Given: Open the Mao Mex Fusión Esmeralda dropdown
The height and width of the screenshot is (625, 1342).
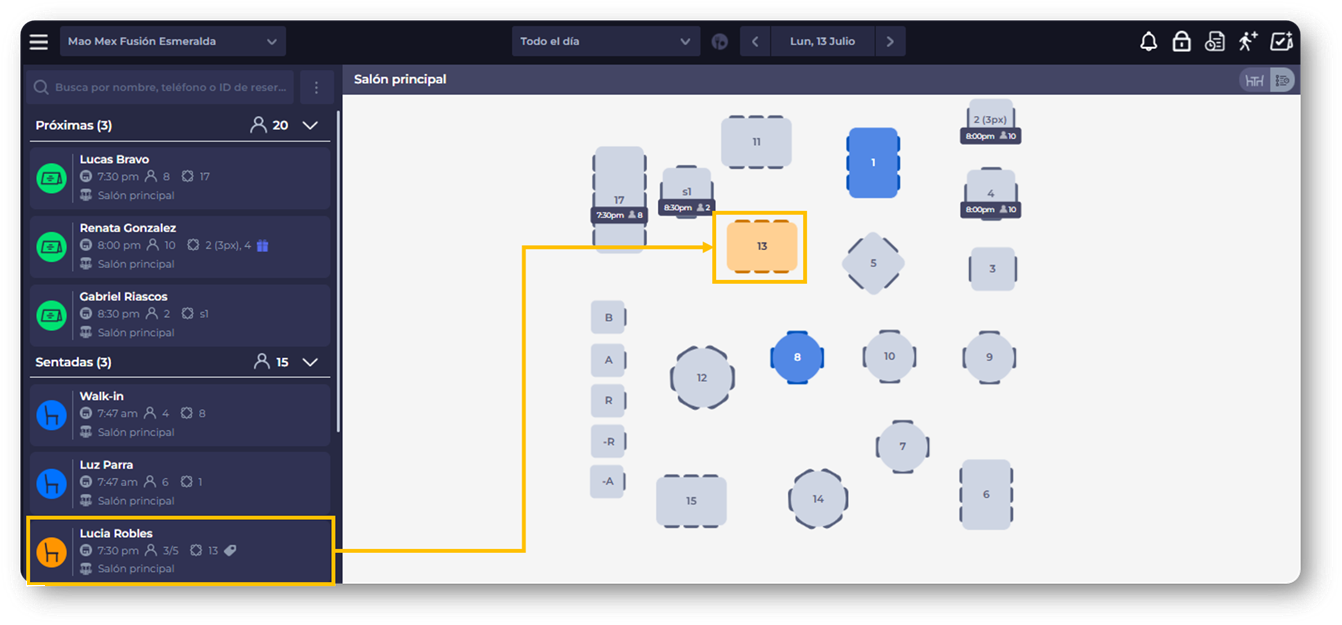Looking at the screenshot, I should pyautogui.click(x=172, y=42).
